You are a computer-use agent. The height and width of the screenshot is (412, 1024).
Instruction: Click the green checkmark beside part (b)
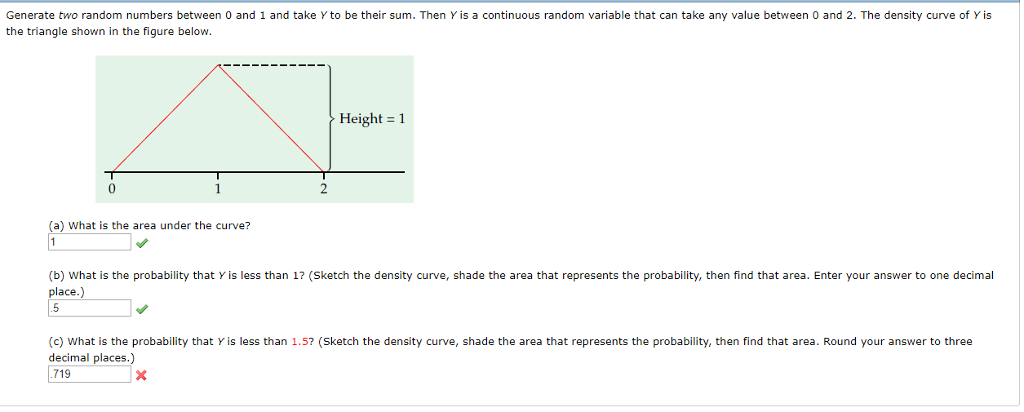click(x=142, y=309)
